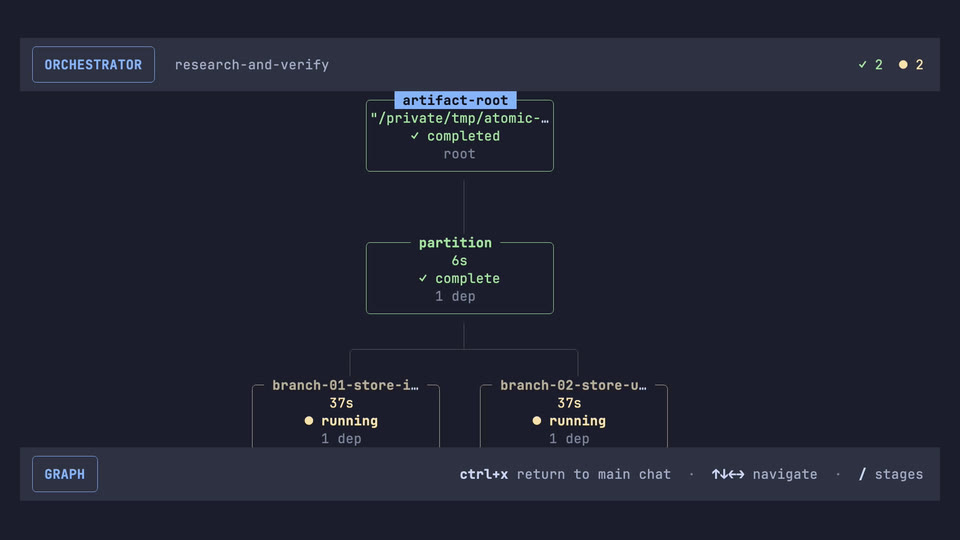The image size is (960, 540).
Task: Click the branch-02 1 dep label
Action: click(x=569, y=438)
